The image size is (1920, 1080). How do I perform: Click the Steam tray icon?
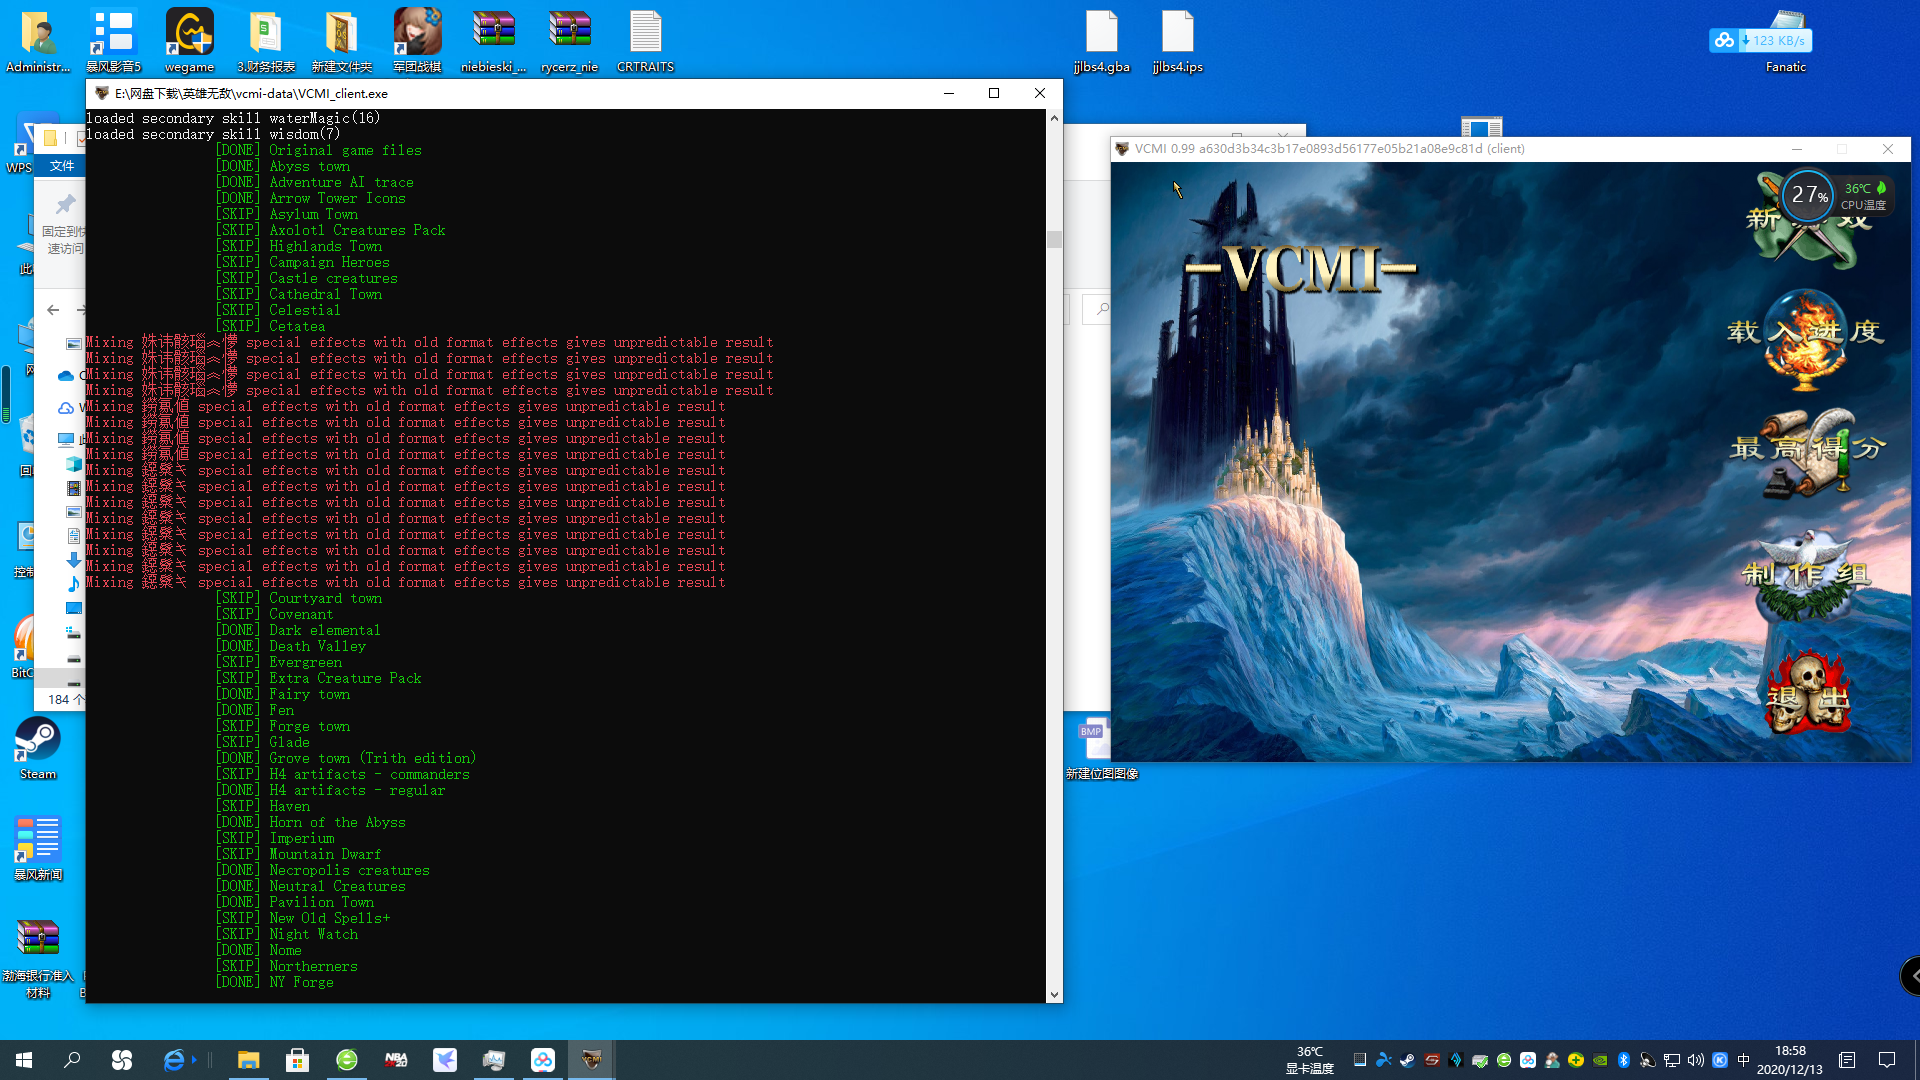coord(1407,1060)
